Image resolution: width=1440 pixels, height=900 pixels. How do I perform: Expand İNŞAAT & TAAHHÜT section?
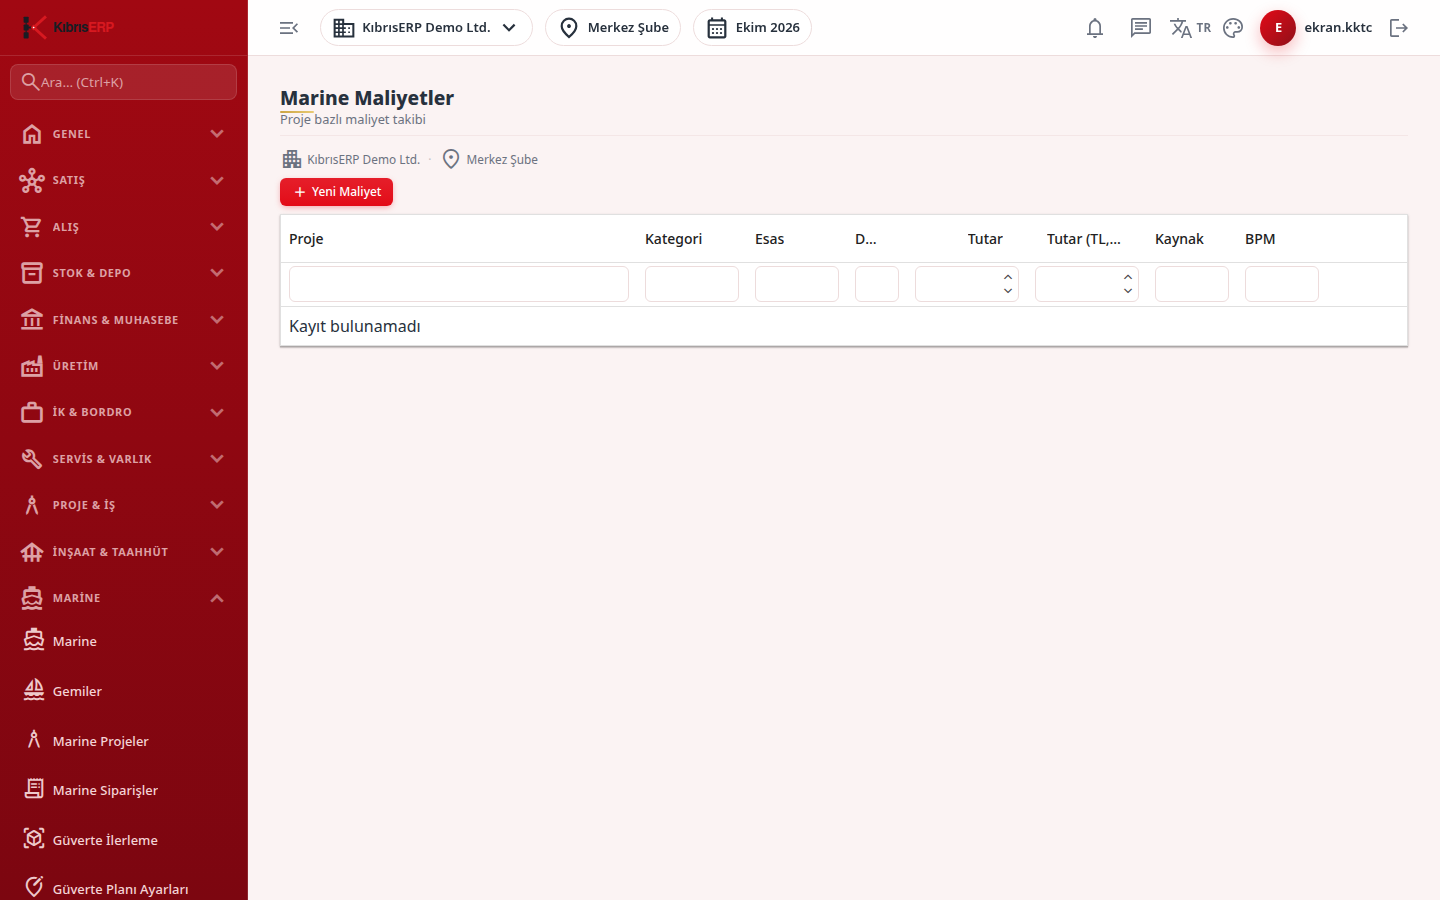(124, 552)
